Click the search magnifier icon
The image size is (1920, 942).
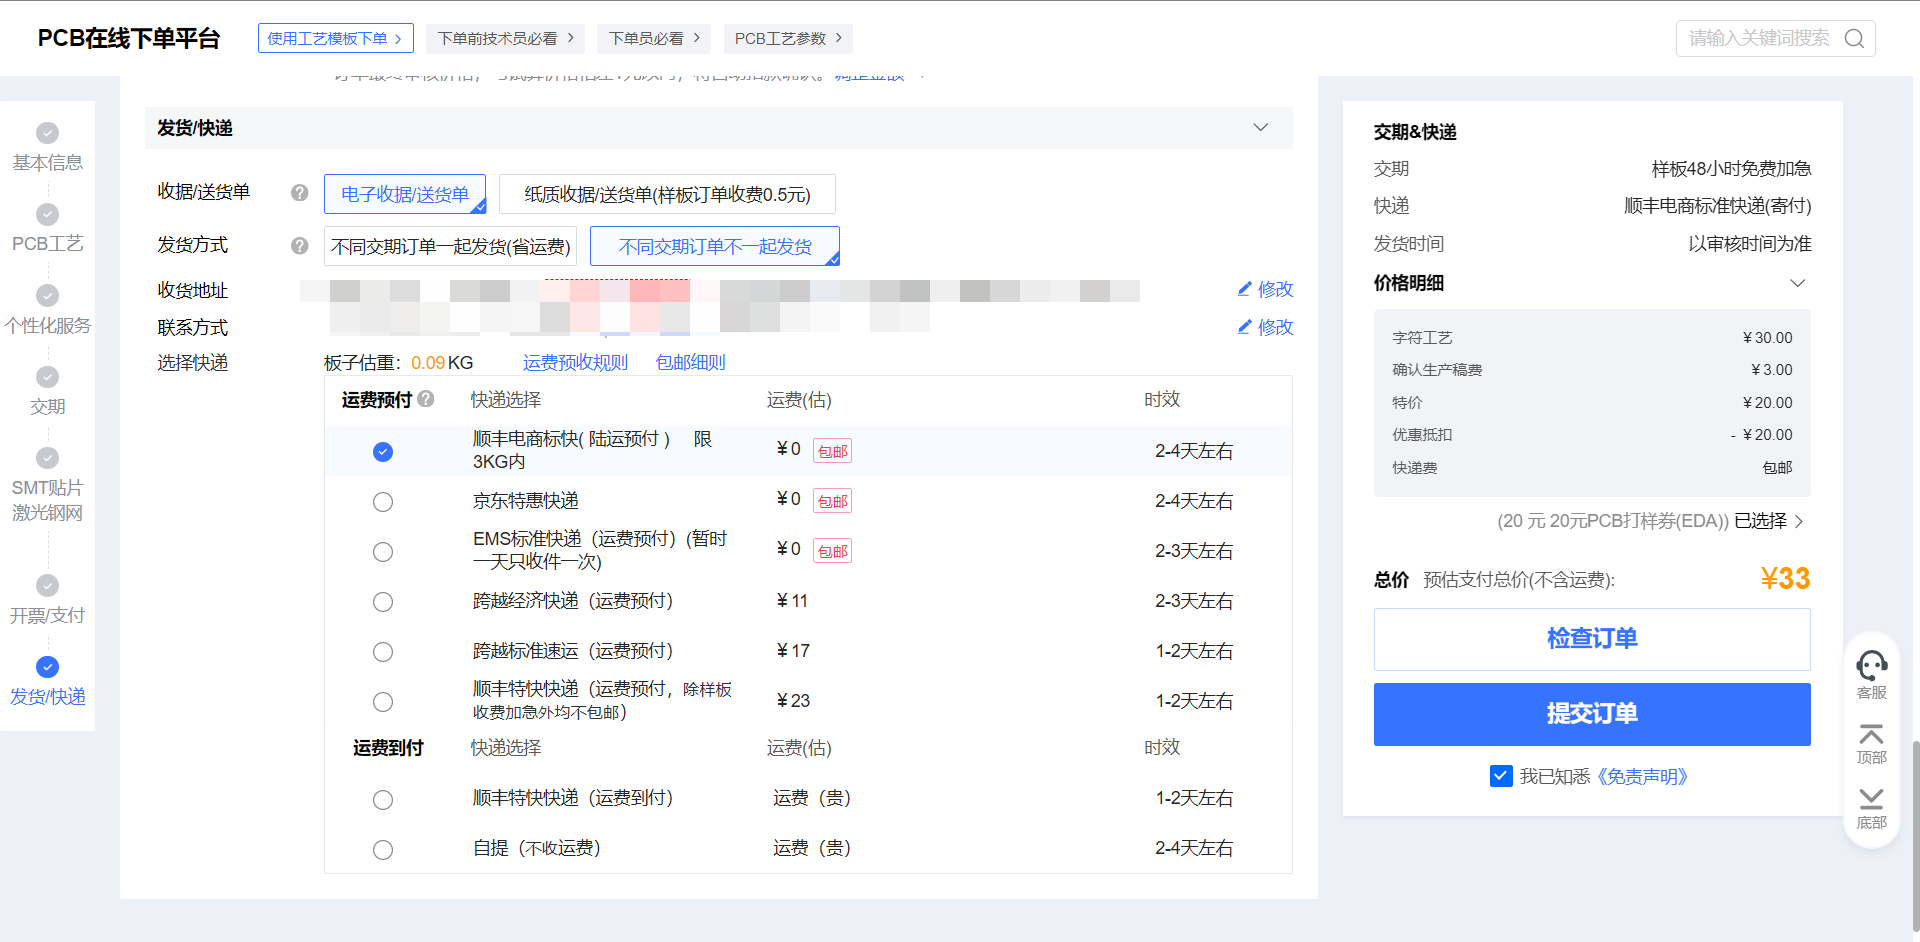pyautogui.click(x=1854, y=39)
